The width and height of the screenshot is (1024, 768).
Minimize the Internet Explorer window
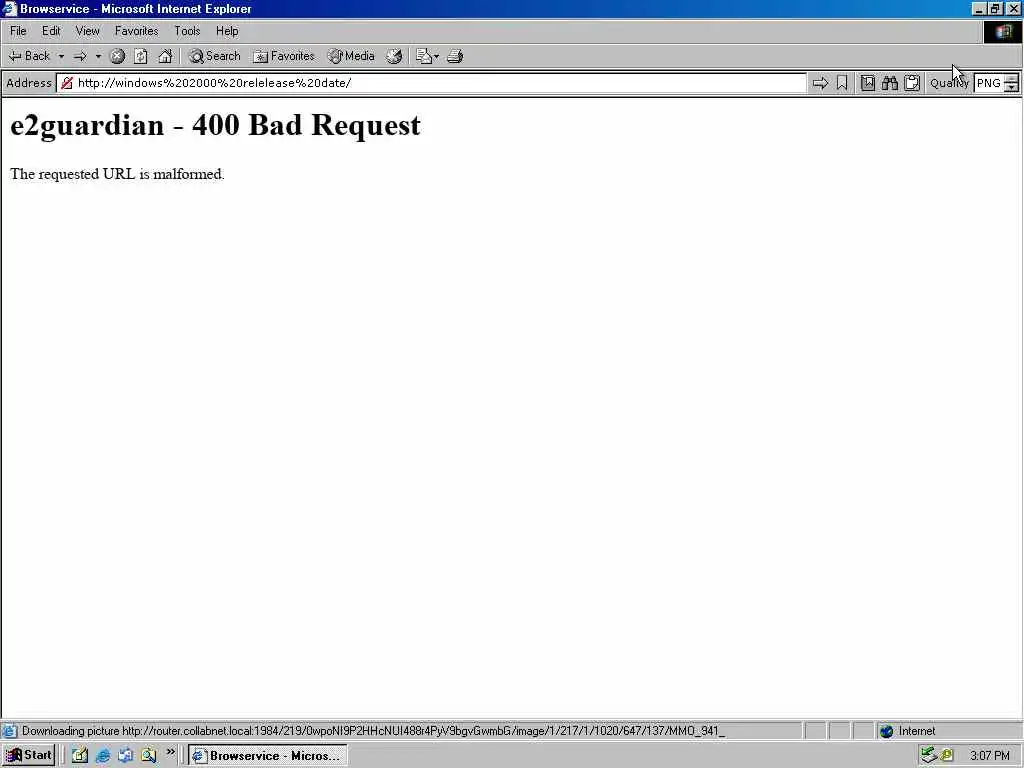tap(978, 9)
